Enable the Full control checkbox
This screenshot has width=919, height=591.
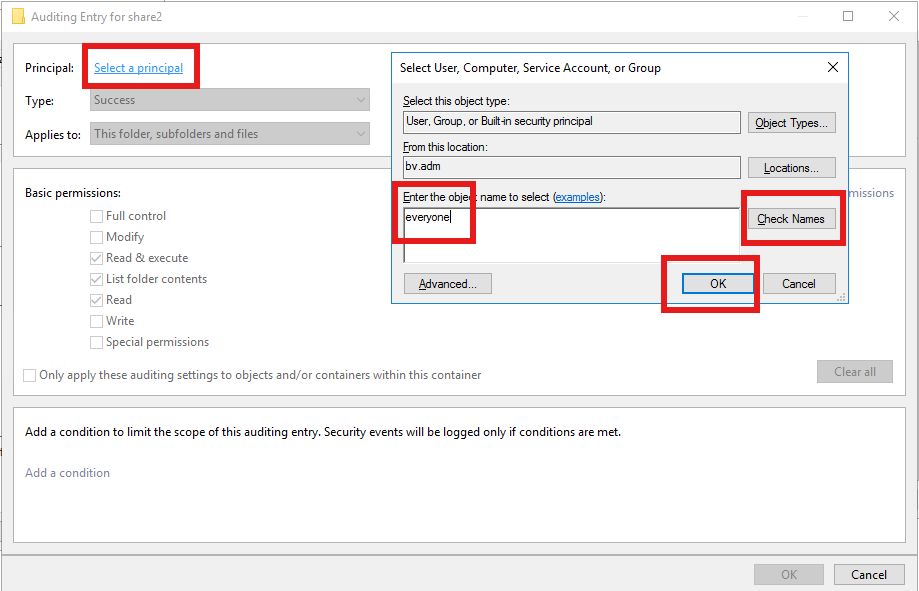coord(97,216)
